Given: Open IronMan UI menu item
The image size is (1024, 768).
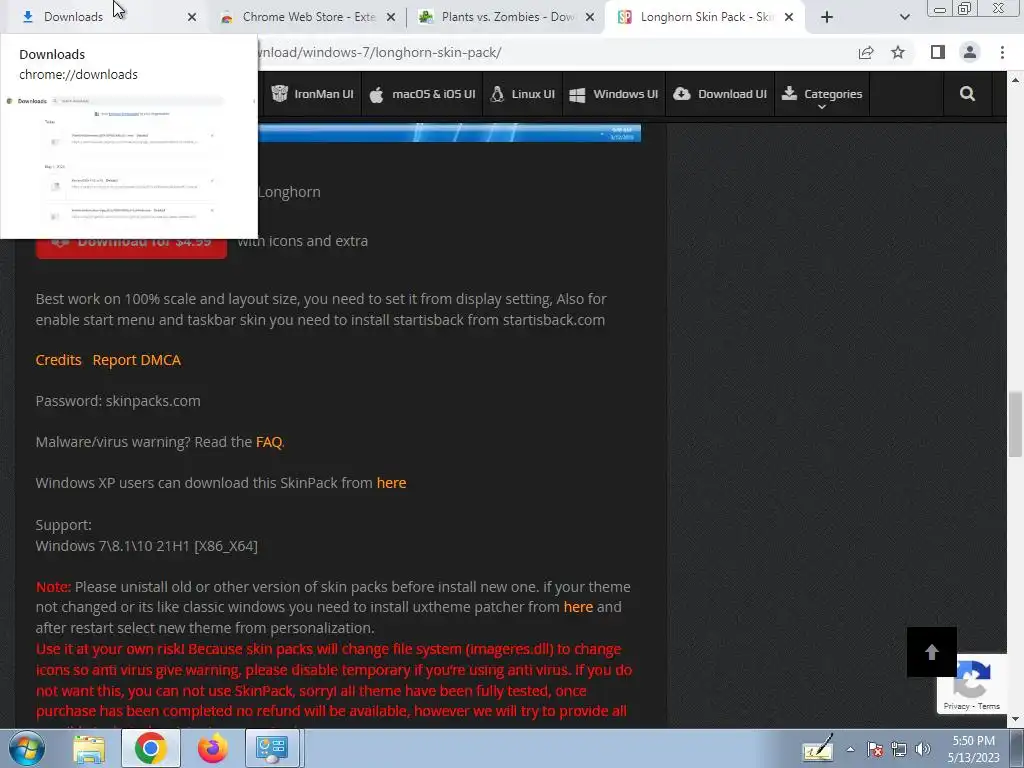Looking at the screenshot, I should tap(312, 94).
